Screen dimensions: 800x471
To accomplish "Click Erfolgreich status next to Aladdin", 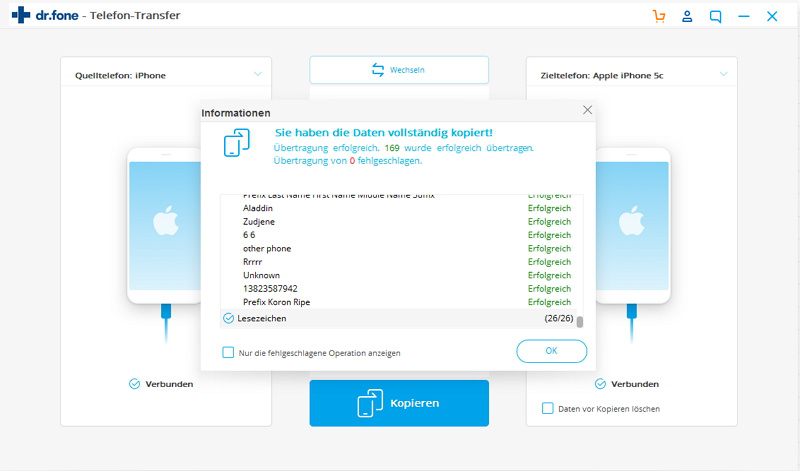I will (x=549, y=208).
